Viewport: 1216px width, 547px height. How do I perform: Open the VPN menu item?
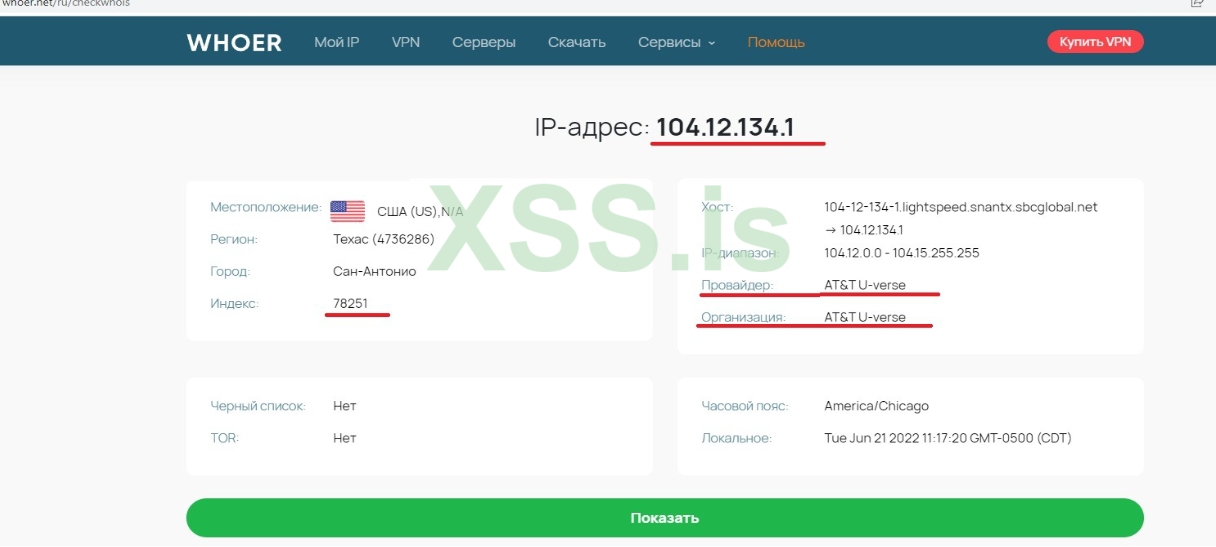(x=405, y=42)
